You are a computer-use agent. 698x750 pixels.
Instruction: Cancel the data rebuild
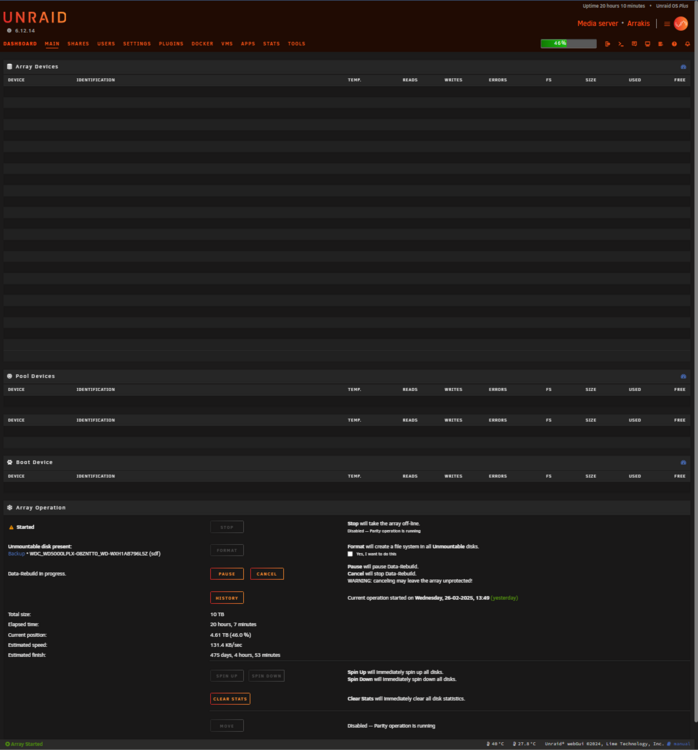(x=267, y=574)
